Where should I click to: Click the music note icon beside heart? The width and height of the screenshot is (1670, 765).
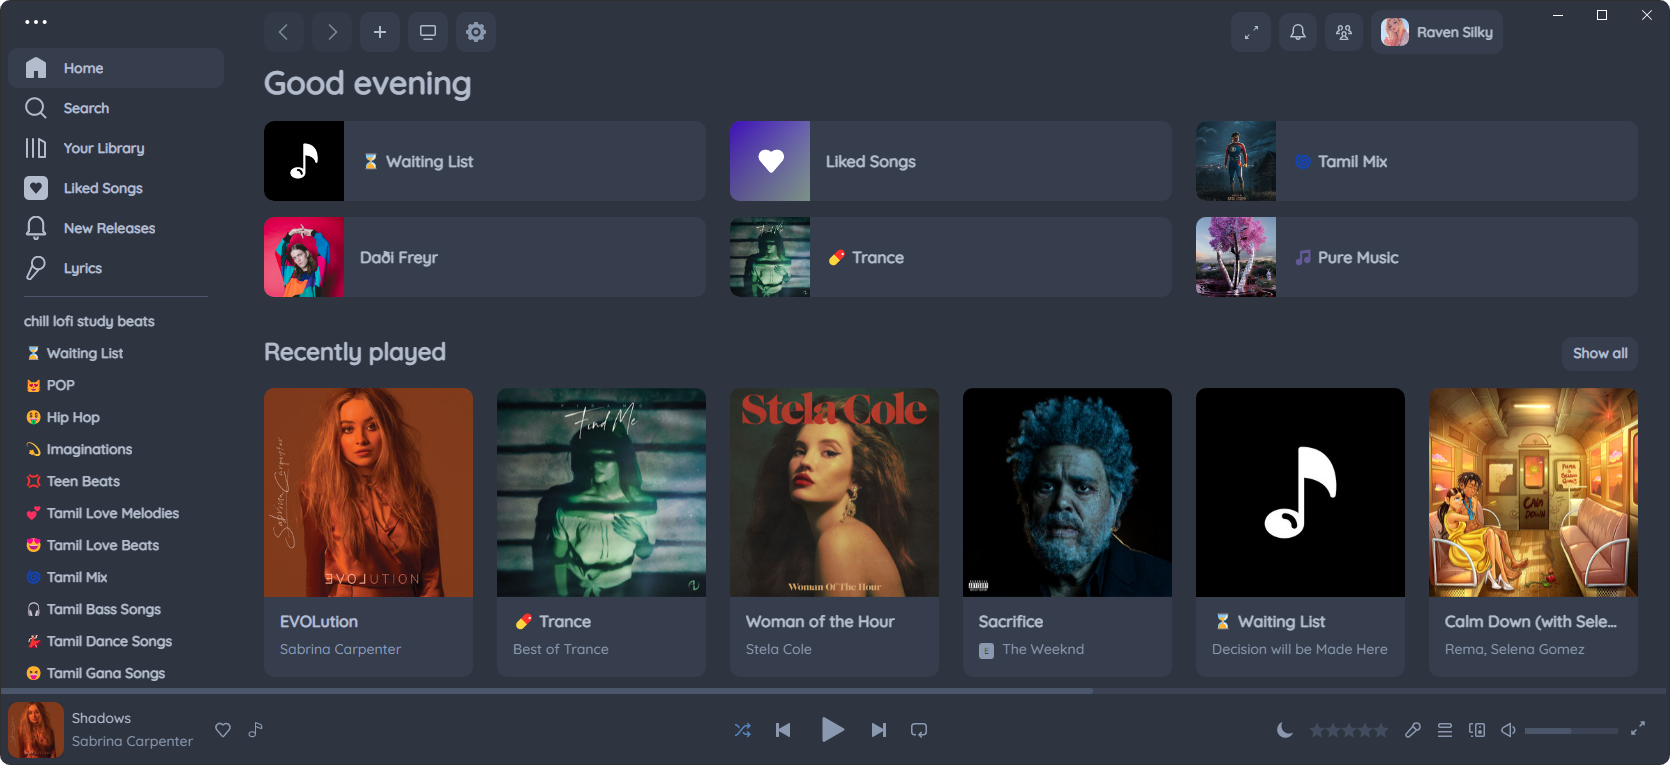[256, 730]
